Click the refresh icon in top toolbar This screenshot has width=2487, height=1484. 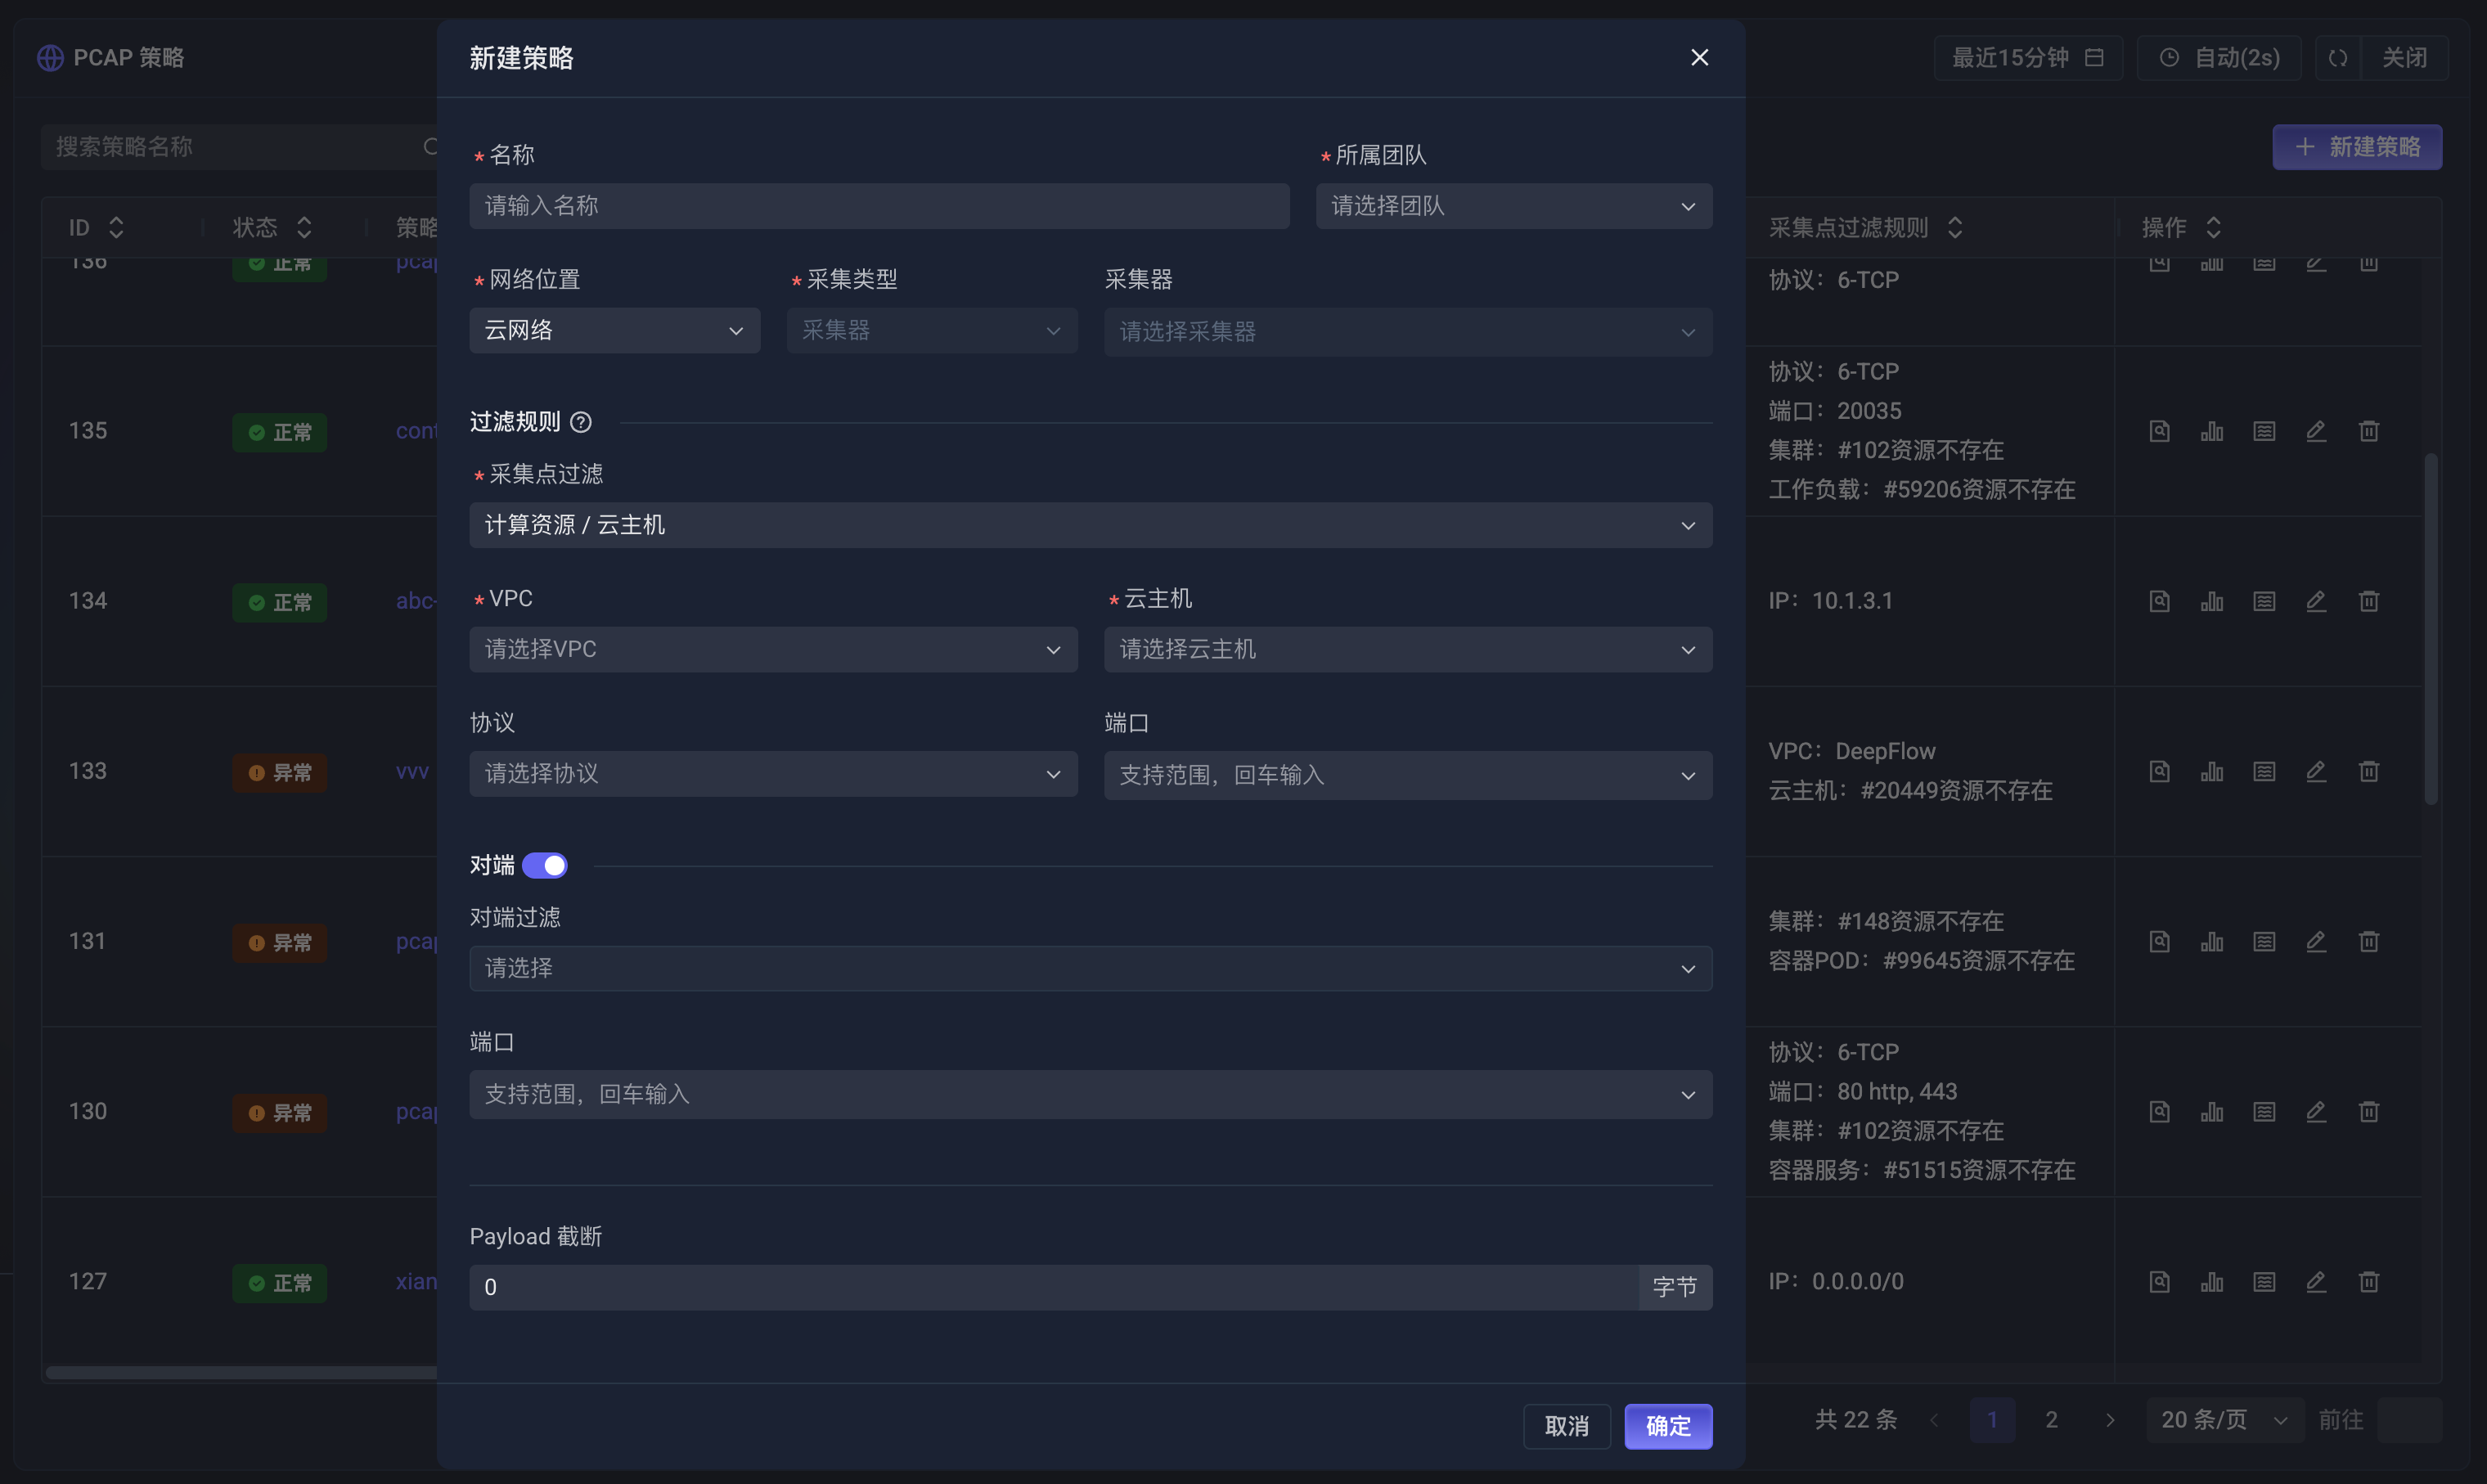2337,58
